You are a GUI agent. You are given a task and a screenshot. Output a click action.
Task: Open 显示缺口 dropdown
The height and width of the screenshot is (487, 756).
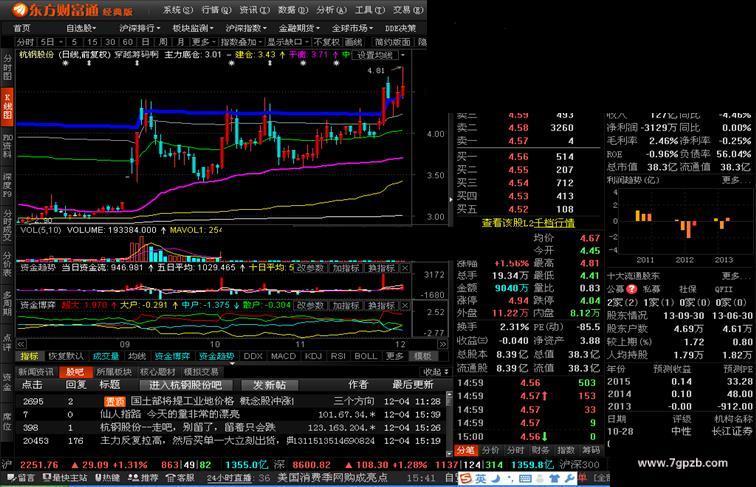coord(288,42)
